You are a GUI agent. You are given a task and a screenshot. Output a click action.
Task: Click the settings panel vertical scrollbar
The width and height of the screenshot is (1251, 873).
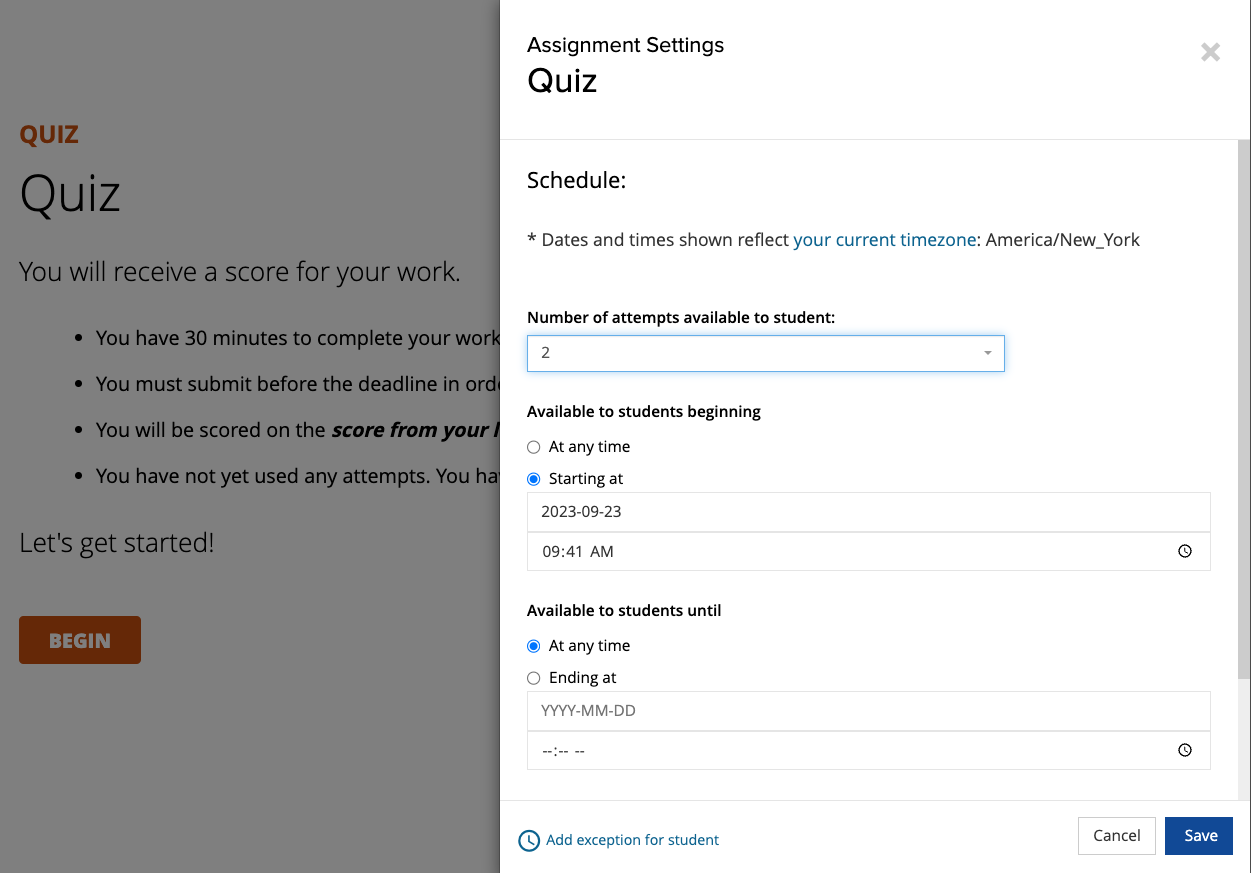(x=1244, y=410)
